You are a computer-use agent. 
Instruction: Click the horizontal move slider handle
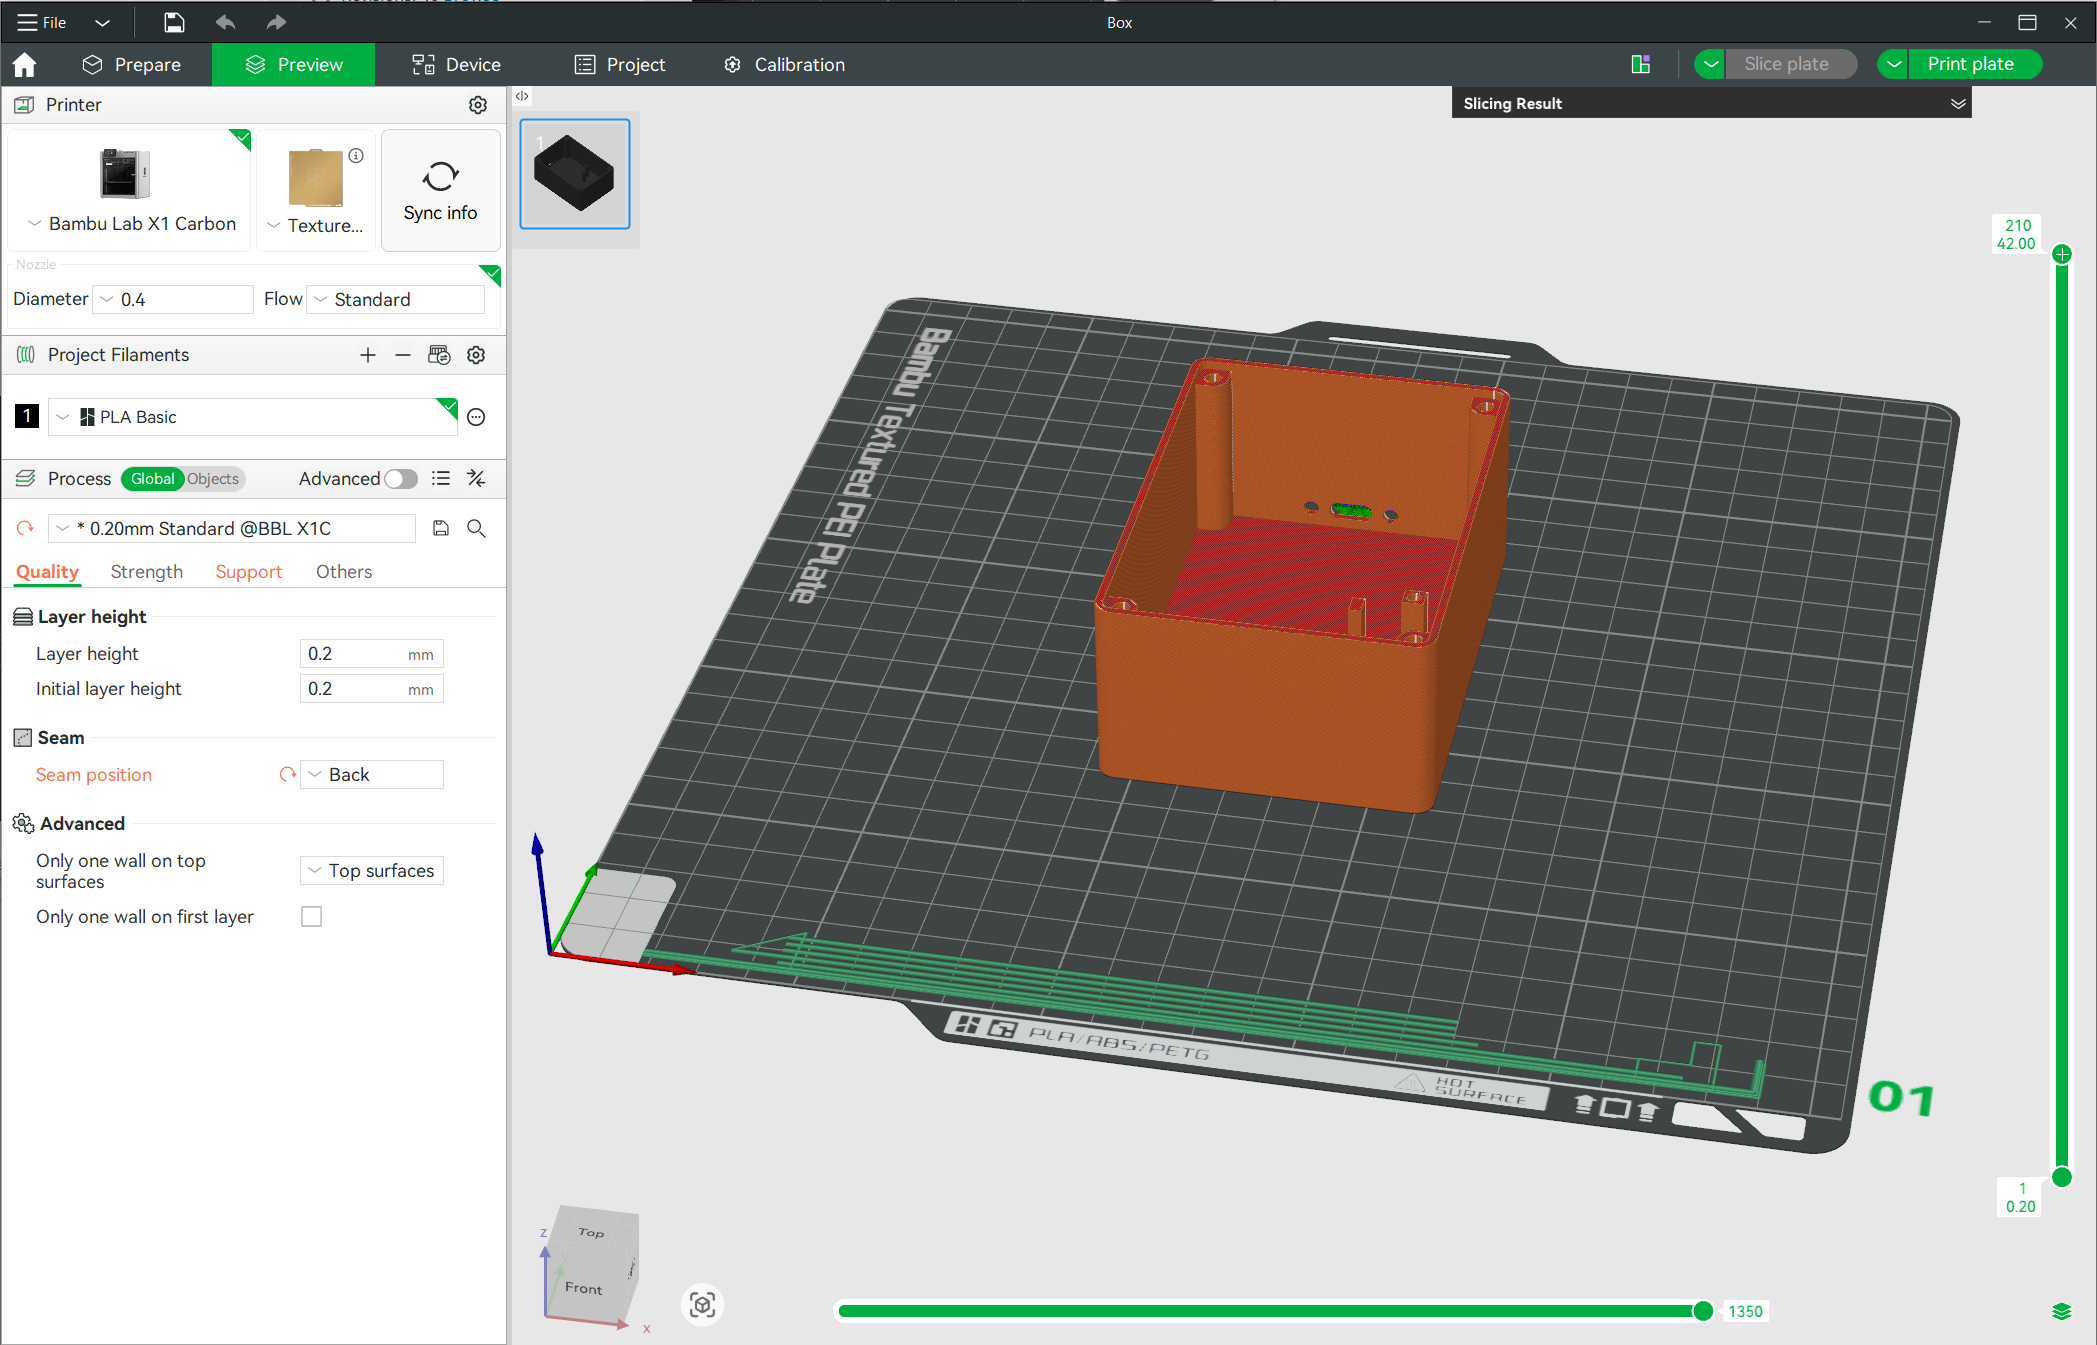tap(1702, 1311)
